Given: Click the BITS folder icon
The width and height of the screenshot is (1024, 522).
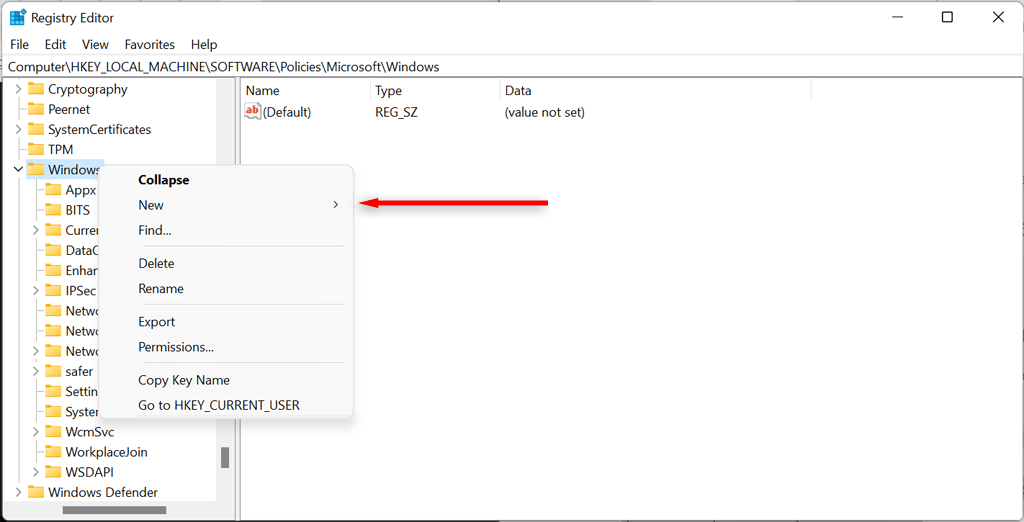Looking at the screenshot, I should [x=54, y=210].
